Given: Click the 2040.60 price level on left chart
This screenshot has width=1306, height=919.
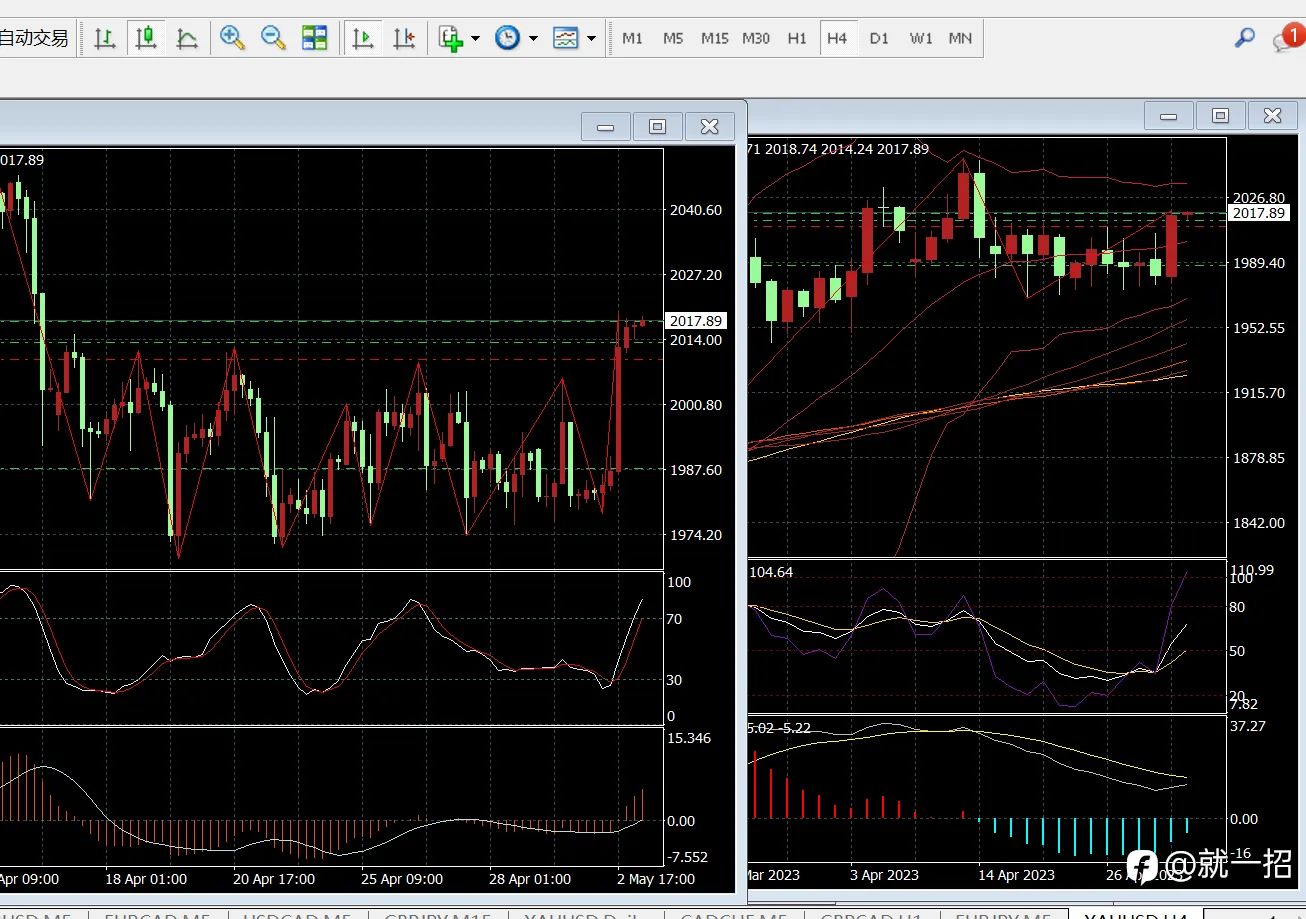Looking at the screenshot, I should (696, 210).
